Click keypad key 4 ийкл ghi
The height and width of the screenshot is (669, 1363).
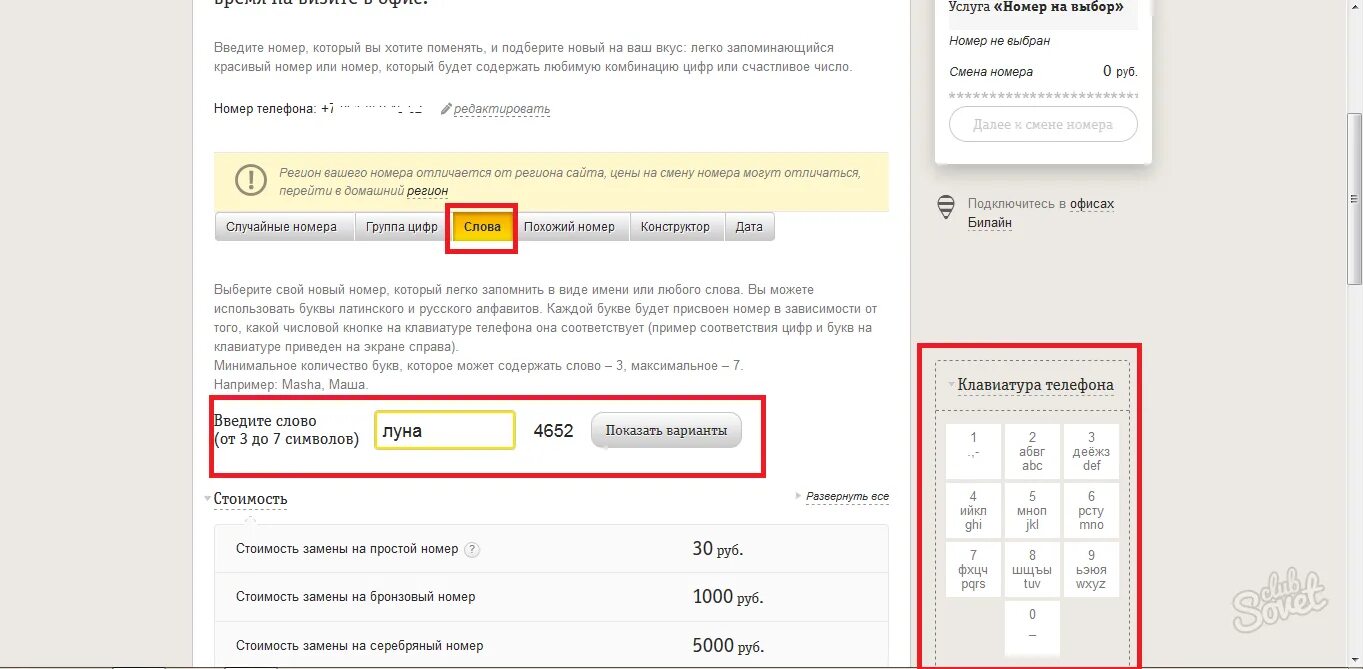pyautogui.click(x=973, y=510)
